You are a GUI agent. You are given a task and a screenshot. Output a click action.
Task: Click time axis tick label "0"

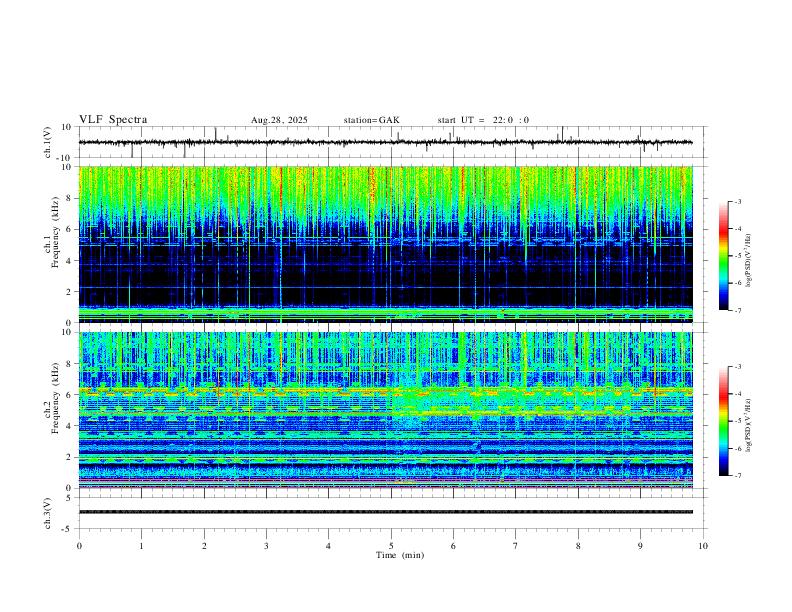pyautogui.click(x=79, y=546)
